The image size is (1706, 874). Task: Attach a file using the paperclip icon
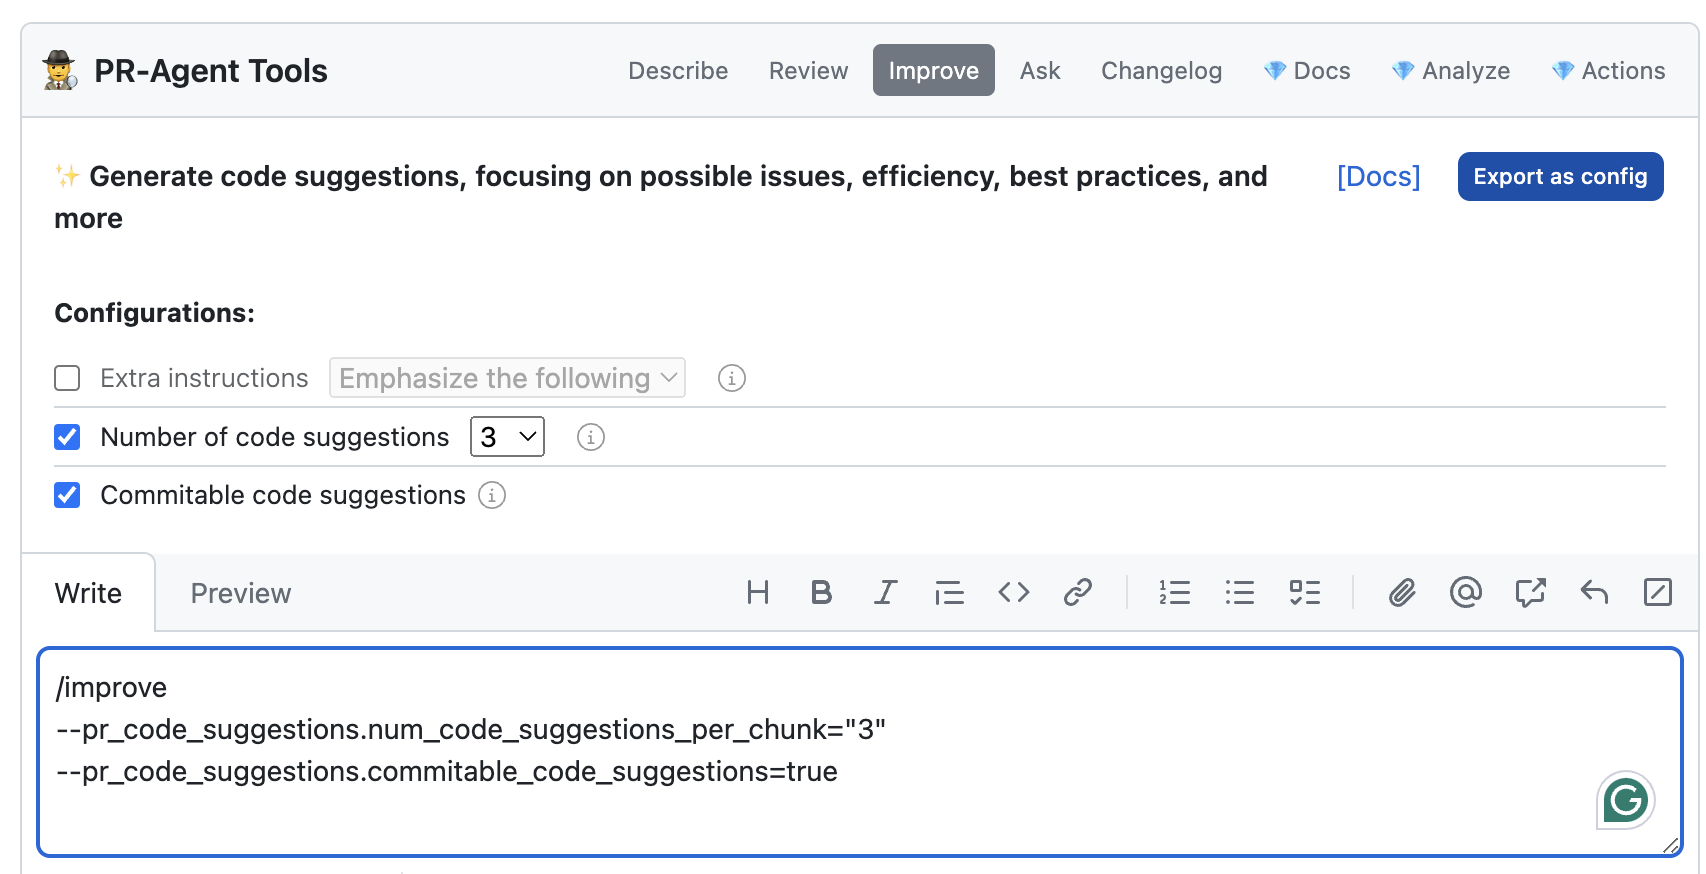1402,593
